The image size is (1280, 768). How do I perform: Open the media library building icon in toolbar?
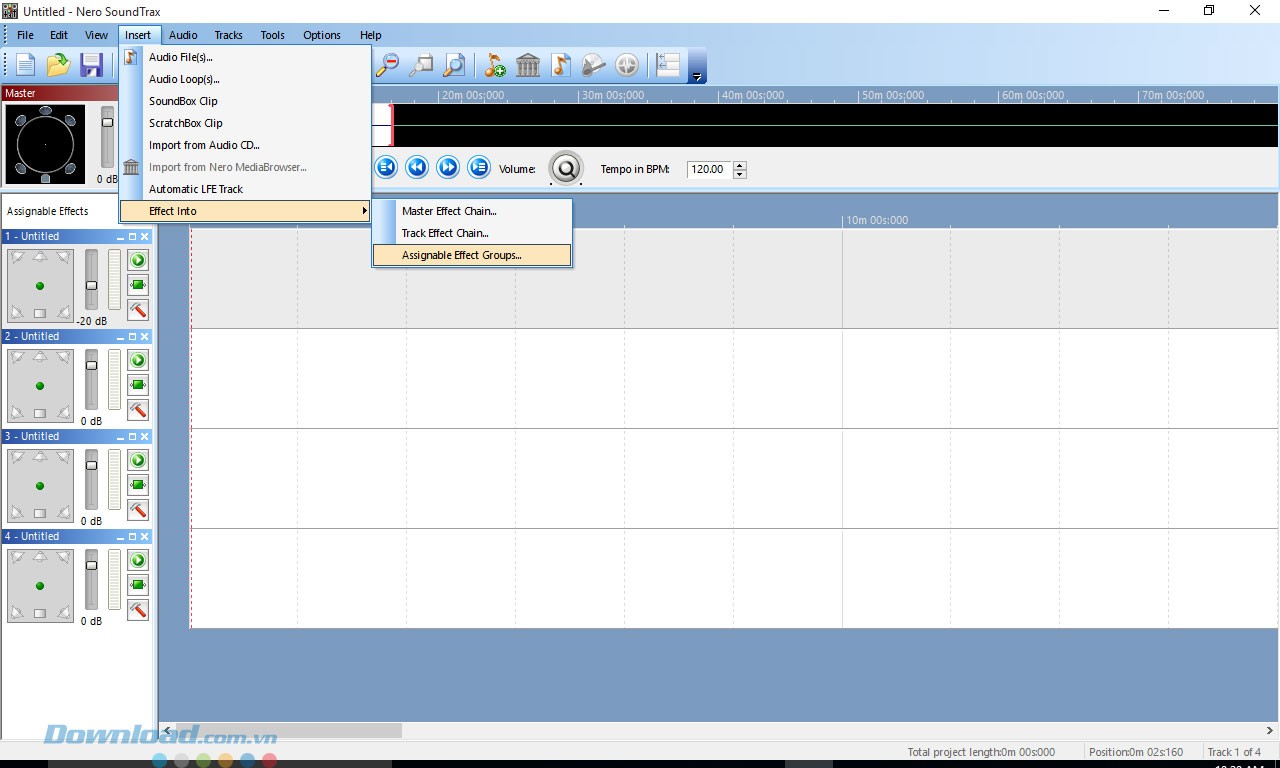pyautogui.click(x=528, y=66)
